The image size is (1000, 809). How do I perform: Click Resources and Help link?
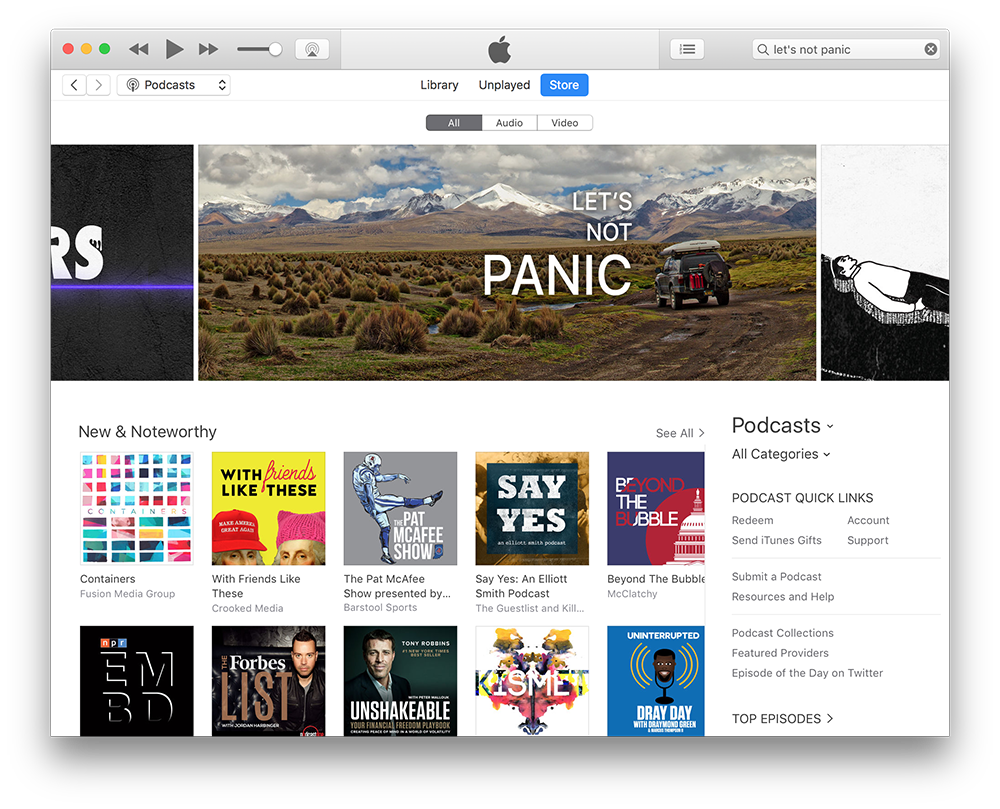coord(783,597)
